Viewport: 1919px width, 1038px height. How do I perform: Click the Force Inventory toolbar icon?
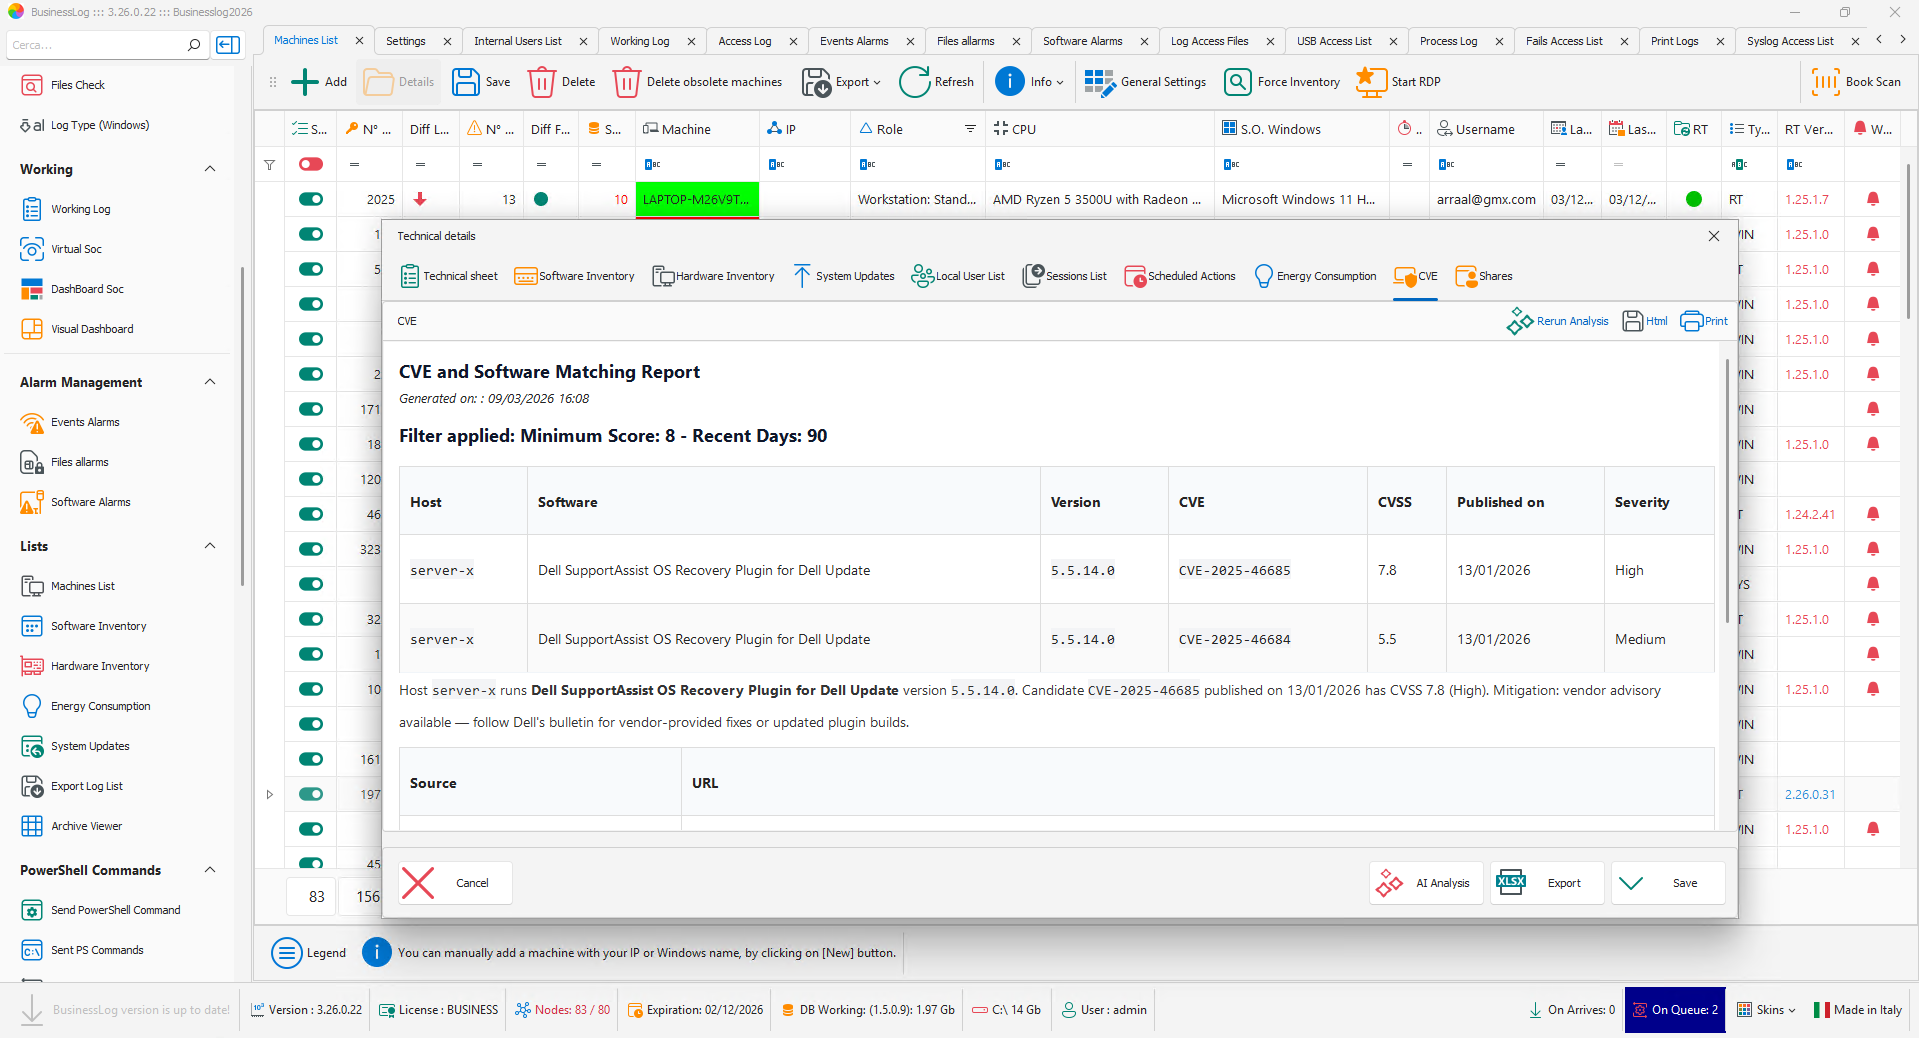tap(1237, 82)
